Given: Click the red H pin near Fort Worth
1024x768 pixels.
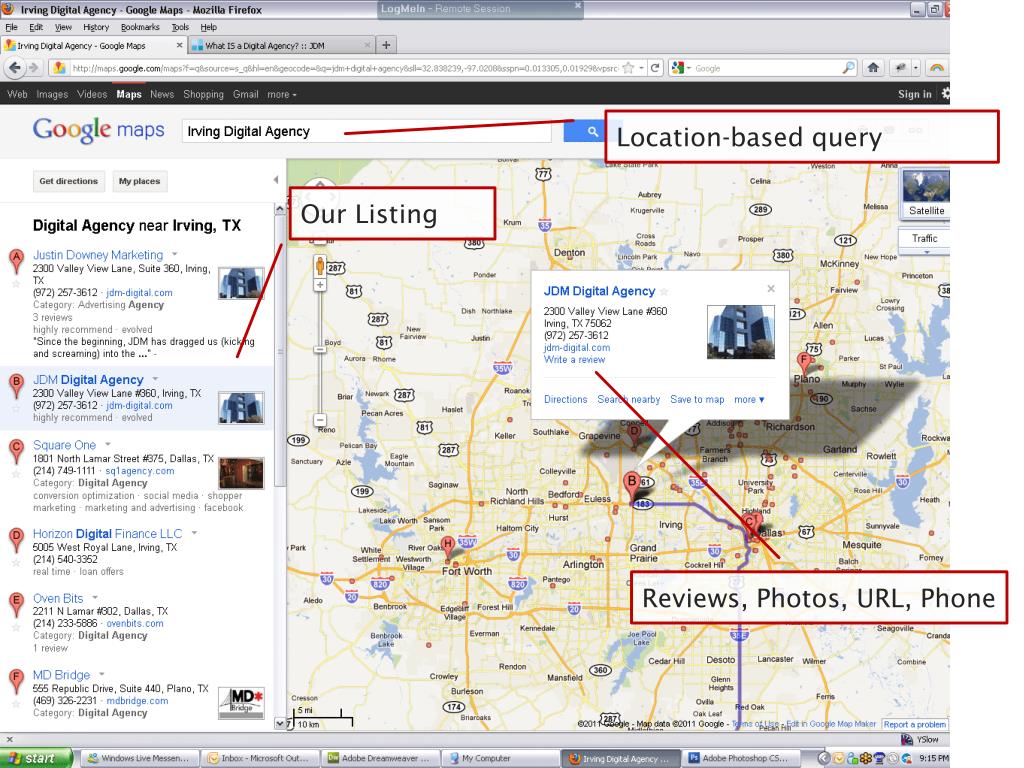Looking at the screenshot, I should [448, 547].
